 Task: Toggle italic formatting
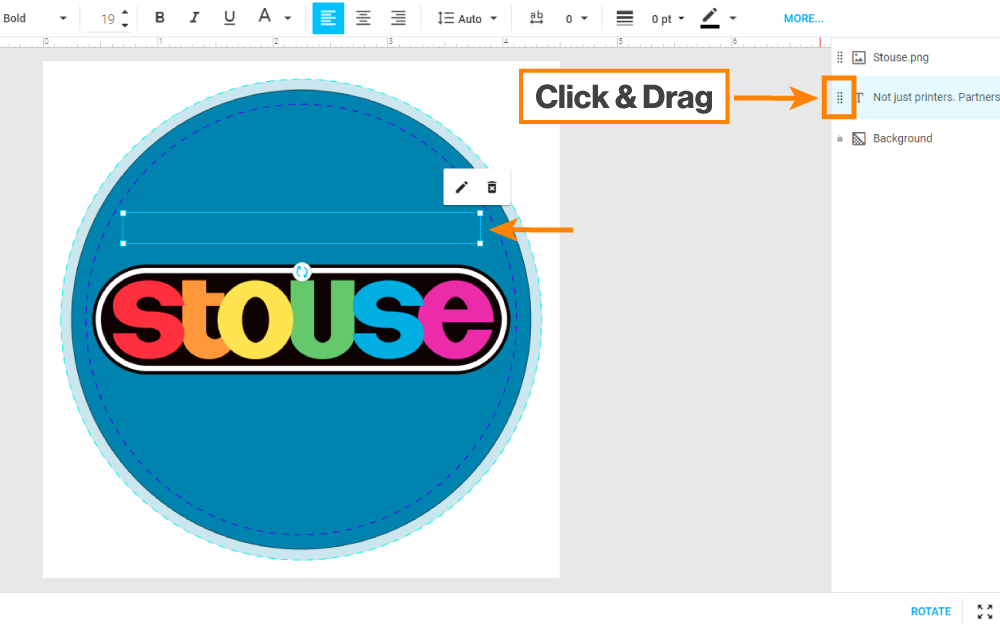tap(195, 18)
